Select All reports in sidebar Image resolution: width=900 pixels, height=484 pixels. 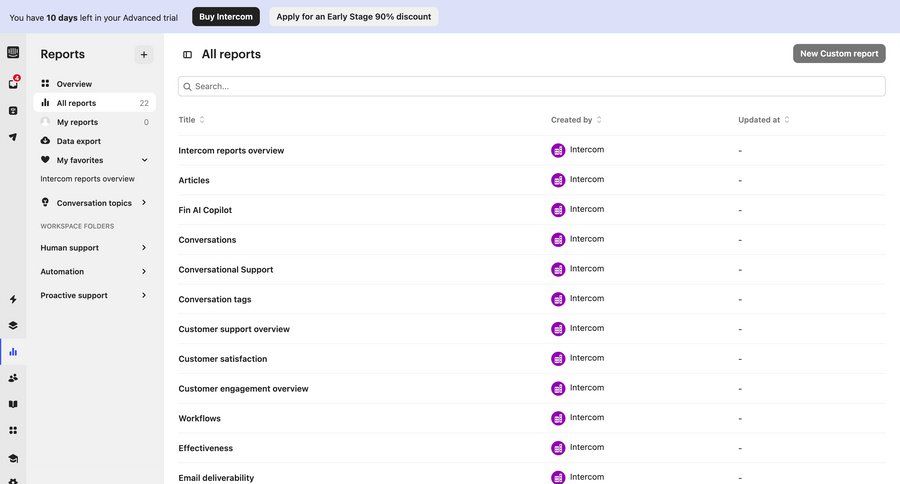pos(94,103)
